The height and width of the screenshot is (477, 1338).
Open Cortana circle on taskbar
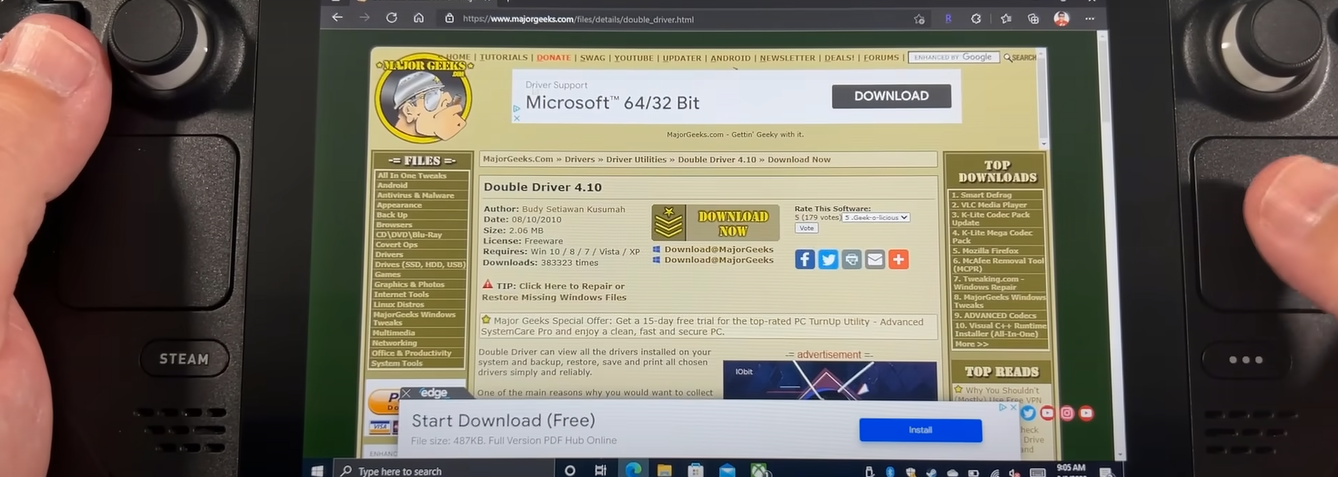570,470
